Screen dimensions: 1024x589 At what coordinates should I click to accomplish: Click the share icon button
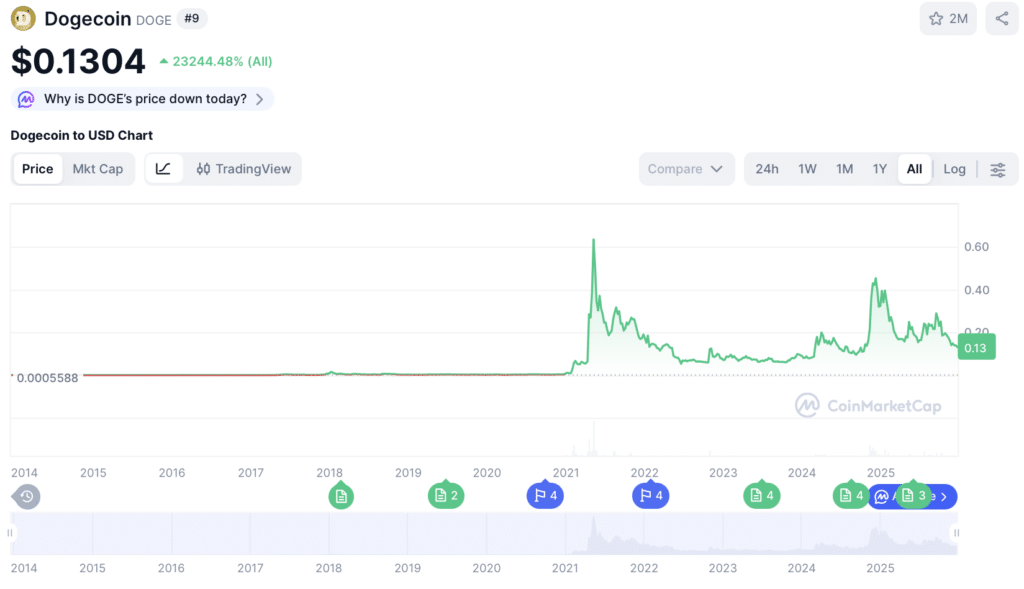(x=1002, y=18)
